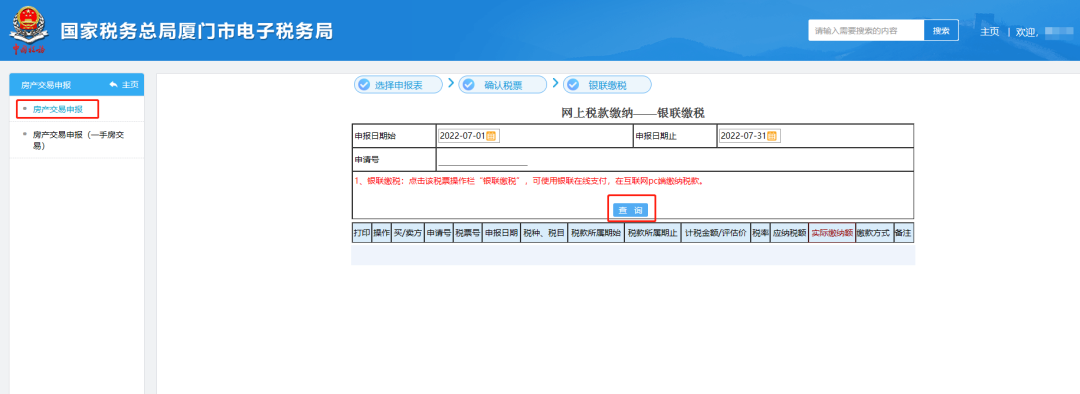The height and width of the screenshot is (394, 1080).
Task: Click 房产交易申报 sidebar panel title
Action: [46, 85]
